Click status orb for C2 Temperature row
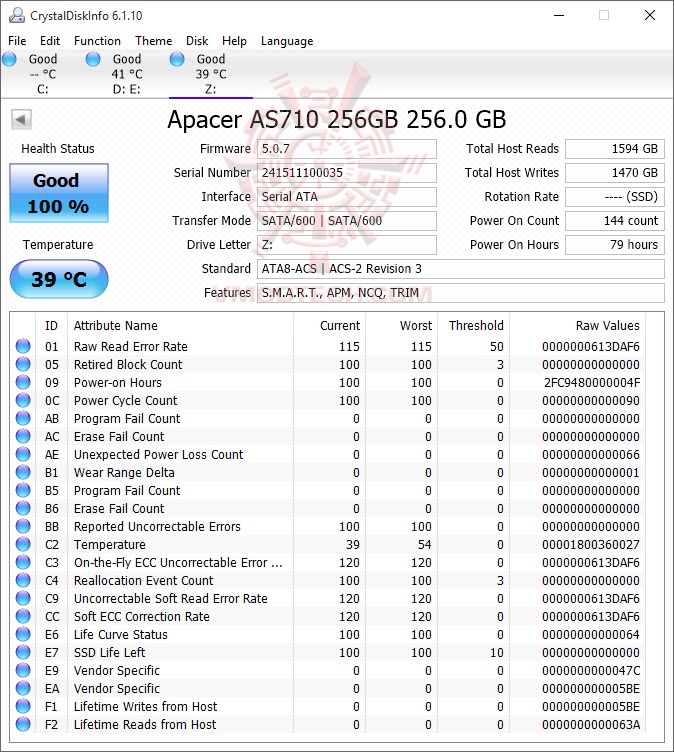The height and width of the screenshot is (752, 674). 23,544
